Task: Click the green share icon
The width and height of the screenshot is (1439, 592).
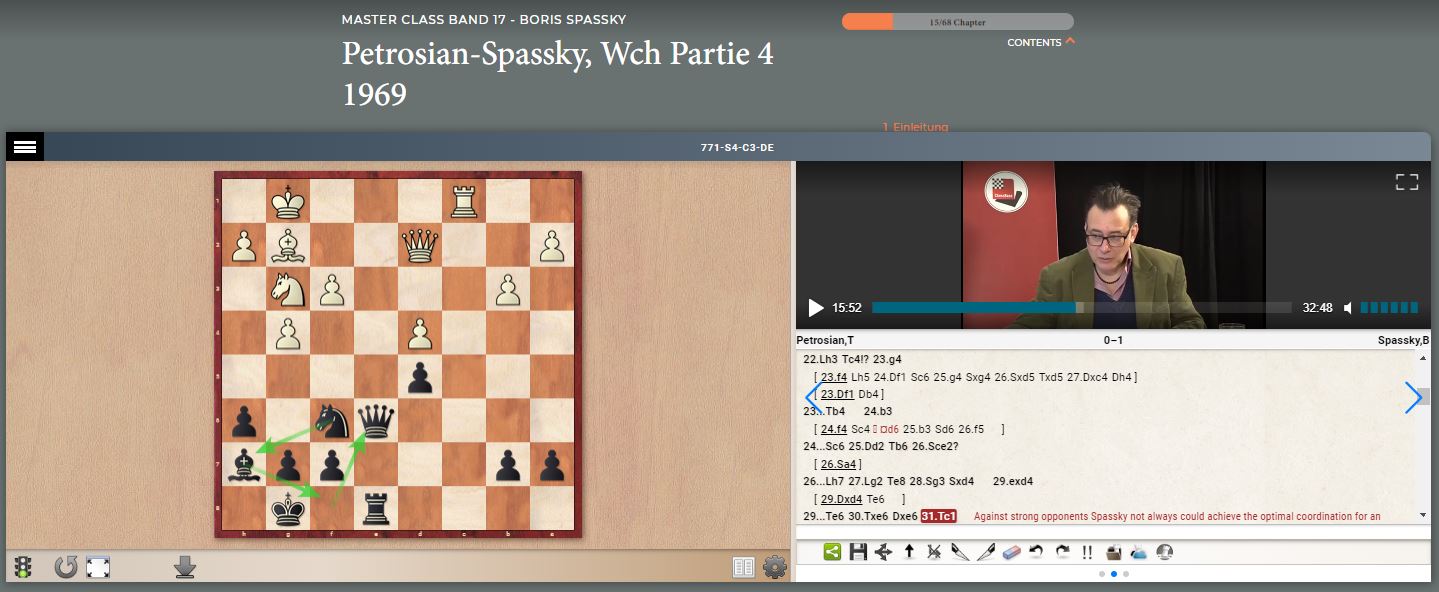Action: click(x=832, y=551)
